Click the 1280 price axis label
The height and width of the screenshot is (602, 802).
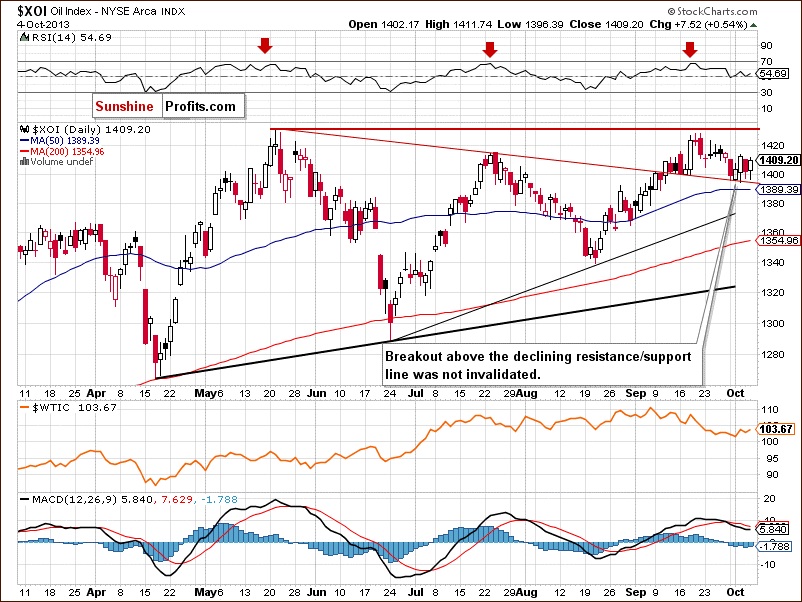click(772, 354)
